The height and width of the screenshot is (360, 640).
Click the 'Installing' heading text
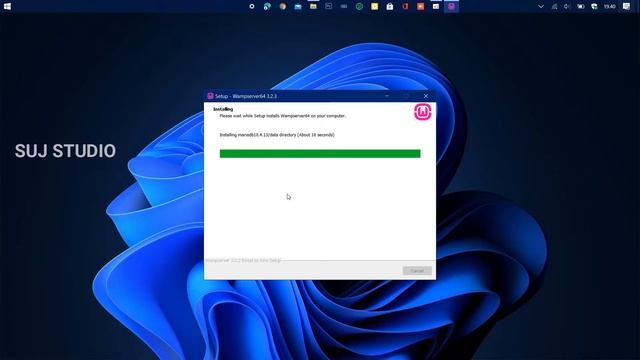[223, 109]
